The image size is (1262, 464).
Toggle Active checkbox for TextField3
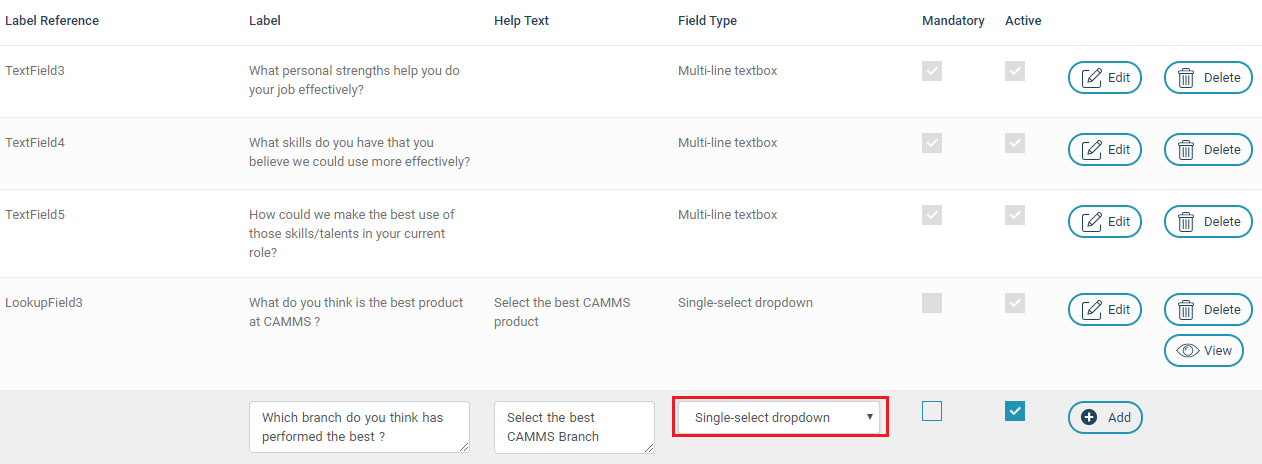point(1015,71)
